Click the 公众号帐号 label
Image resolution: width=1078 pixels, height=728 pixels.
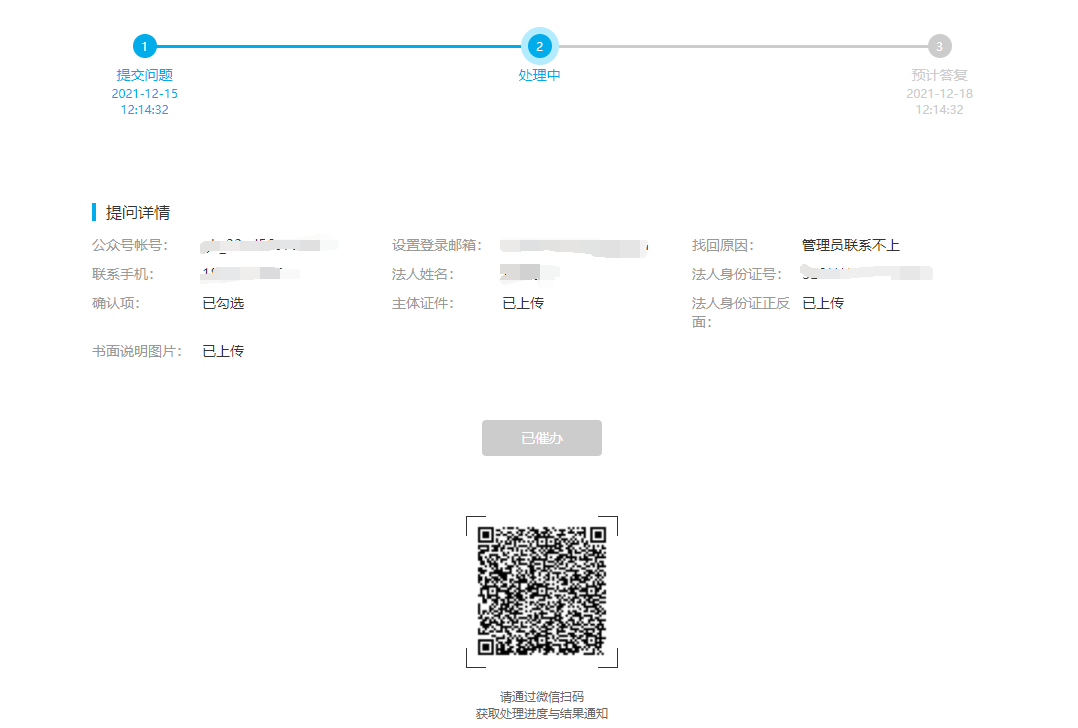point(130,245)
